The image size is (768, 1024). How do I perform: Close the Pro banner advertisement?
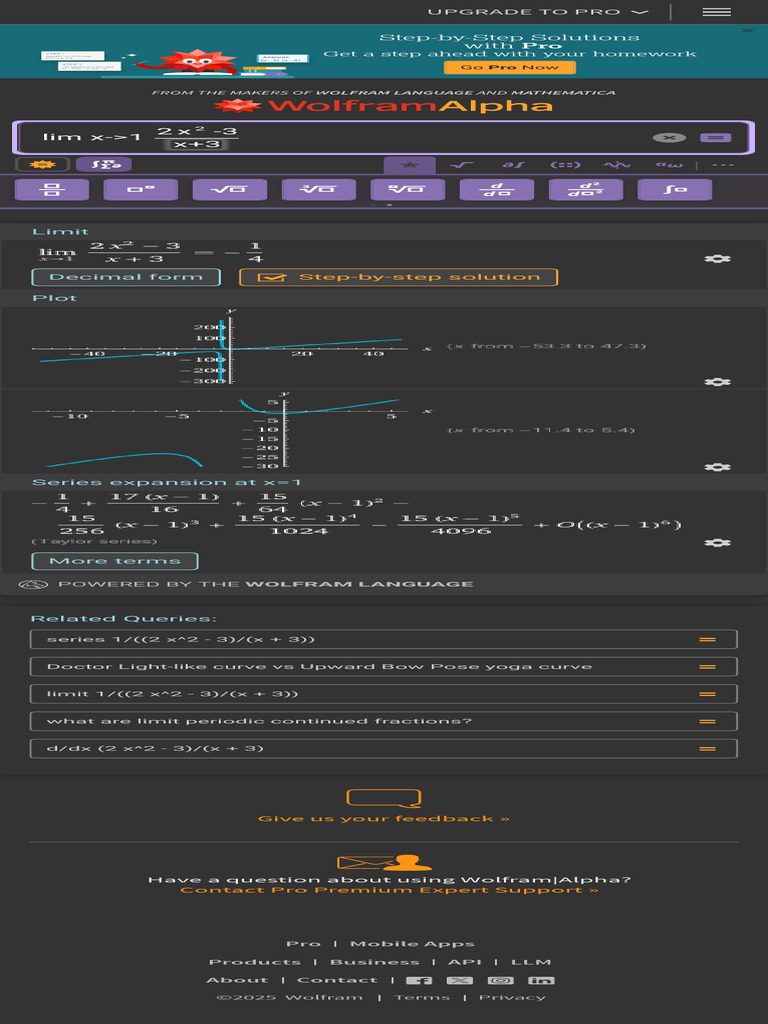747,31
